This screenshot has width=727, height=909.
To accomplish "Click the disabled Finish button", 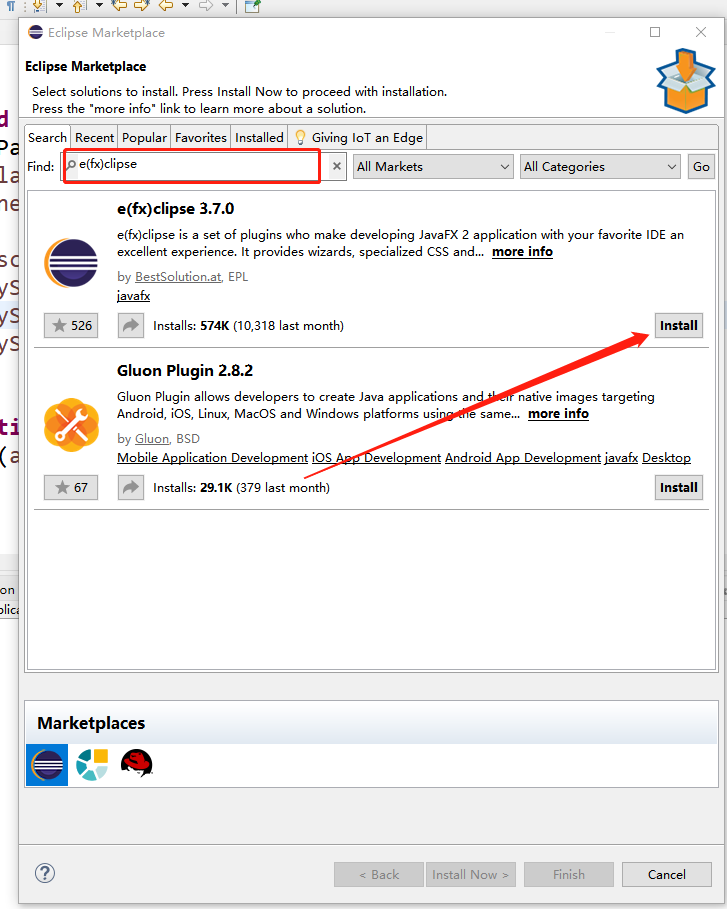I will (569, 874).
